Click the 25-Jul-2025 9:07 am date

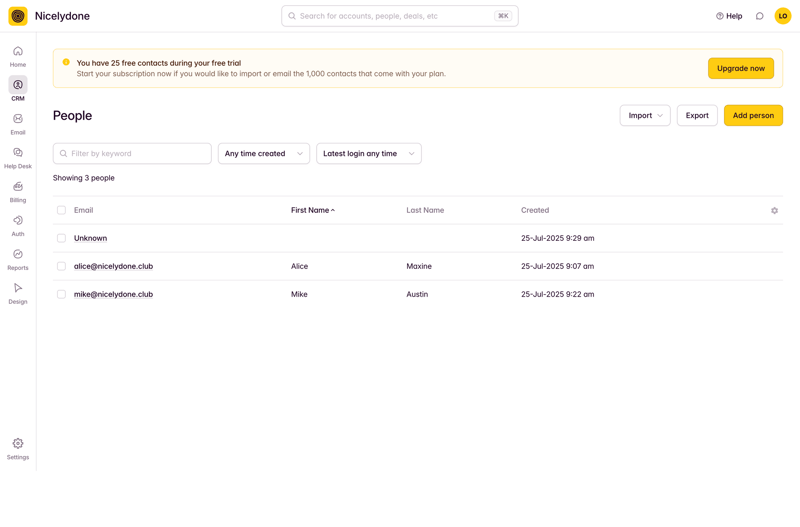pyautogui.click(x=558, y=266)
